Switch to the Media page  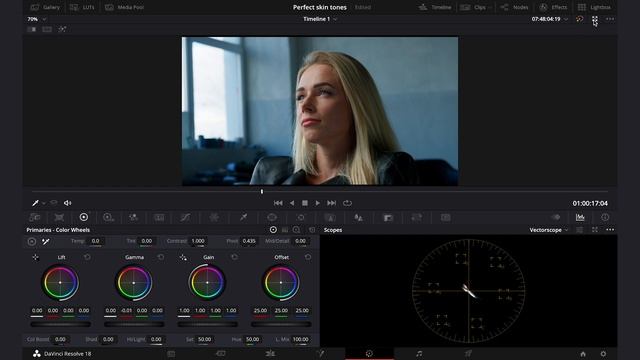[171, 354]
